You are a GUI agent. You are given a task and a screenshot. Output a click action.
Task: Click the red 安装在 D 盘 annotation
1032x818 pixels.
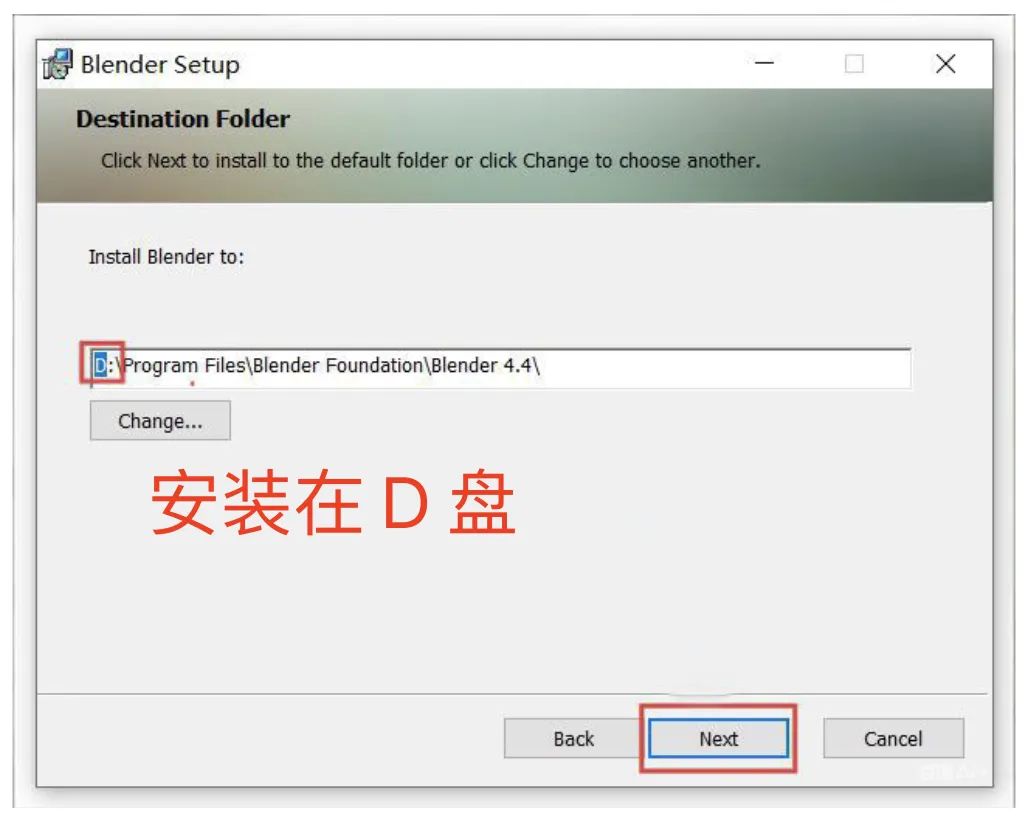(332, 501)
